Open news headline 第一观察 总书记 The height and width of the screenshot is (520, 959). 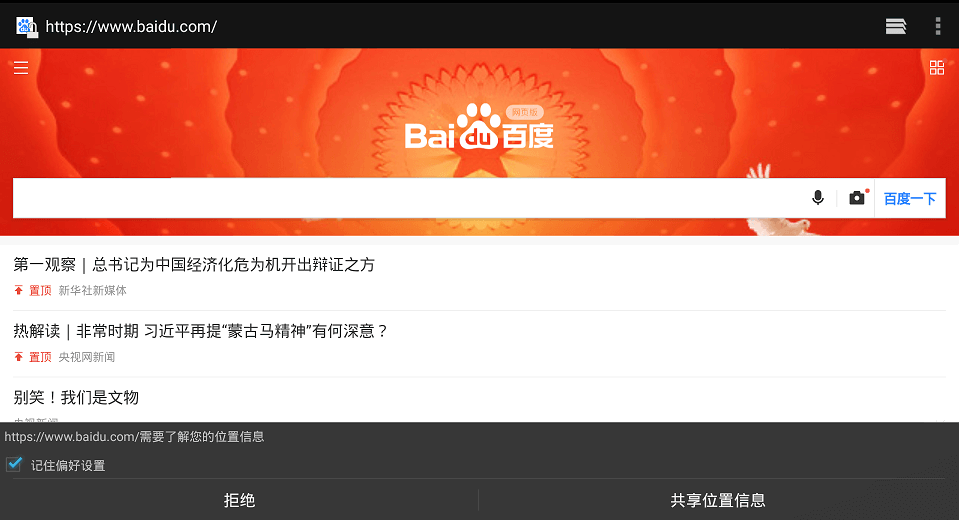pyautogui.click(x=194, y=264)
